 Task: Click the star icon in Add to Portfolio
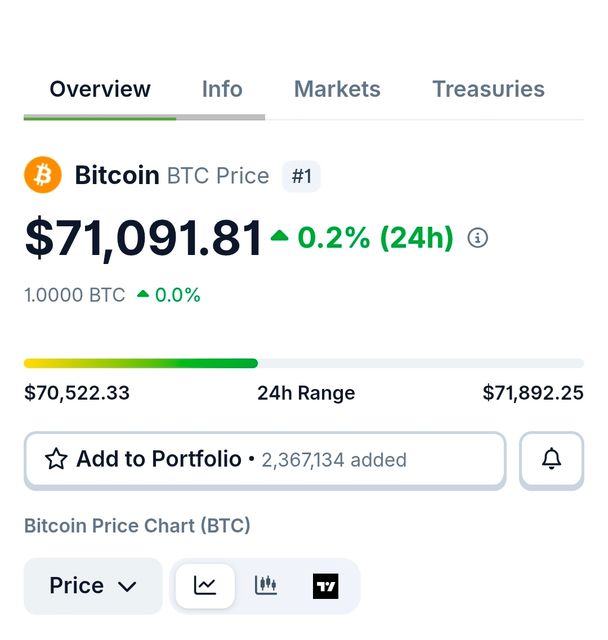coord(57,459)
